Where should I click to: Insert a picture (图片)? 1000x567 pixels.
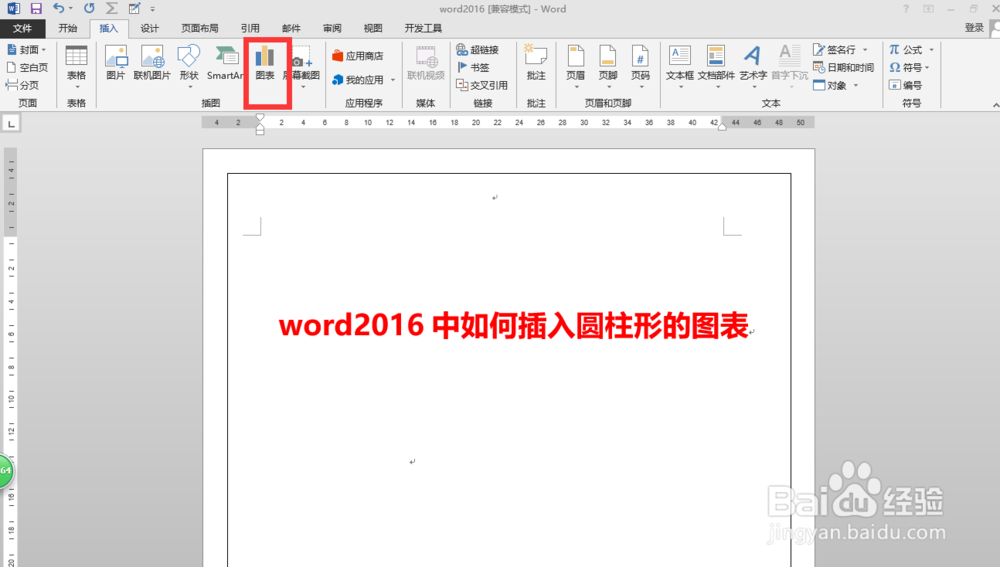[x=115, y=63]
